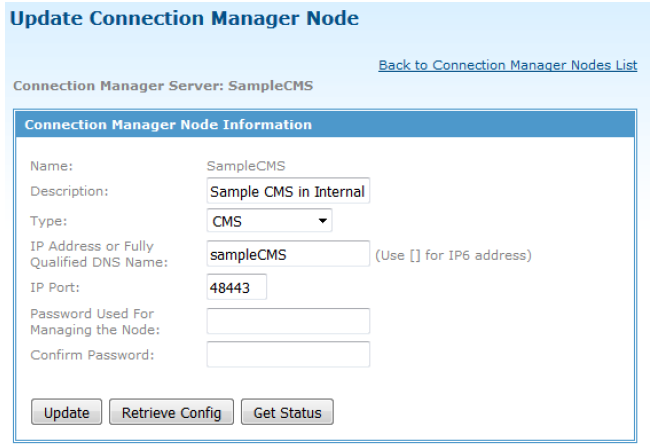Click the Type: label
Screen dimensions: 654x448
tap(48, 221)
